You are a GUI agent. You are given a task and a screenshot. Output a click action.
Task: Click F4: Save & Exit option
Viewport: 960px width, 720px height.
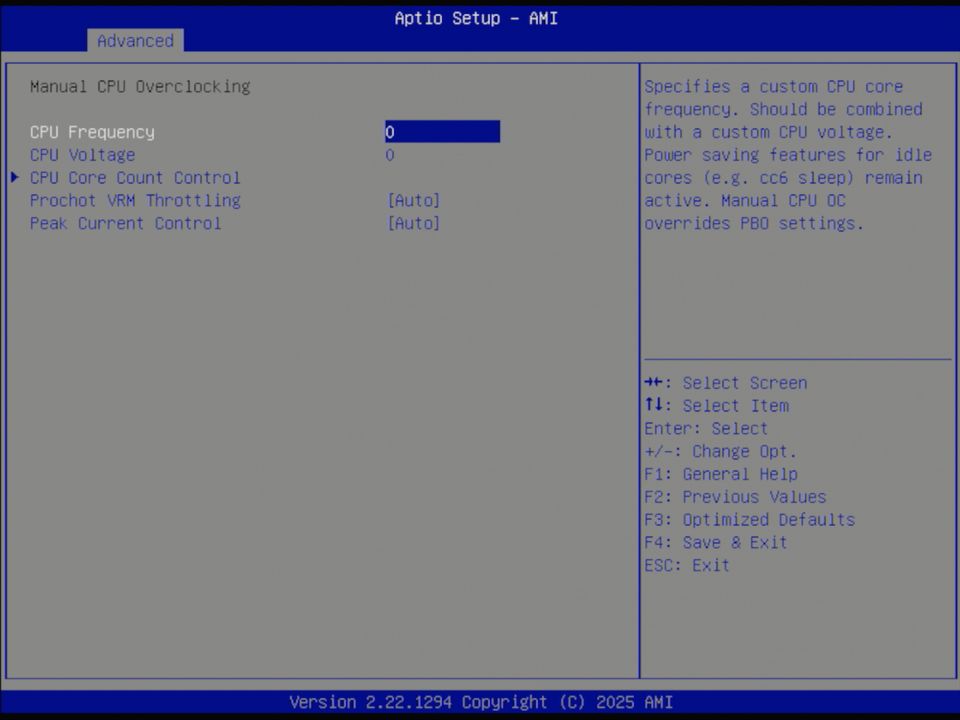[715, 542]
